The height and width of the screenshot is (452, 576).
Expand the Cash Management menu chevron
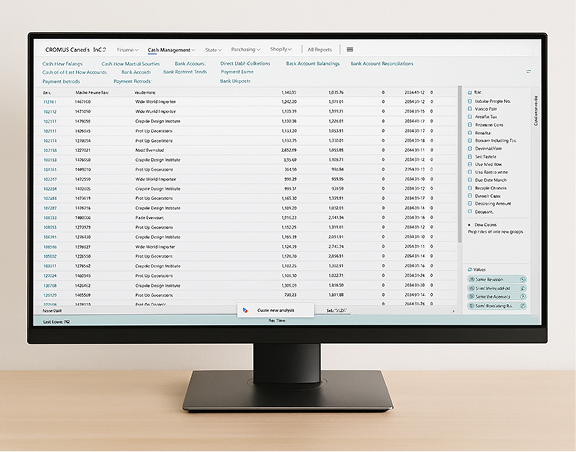193,50
